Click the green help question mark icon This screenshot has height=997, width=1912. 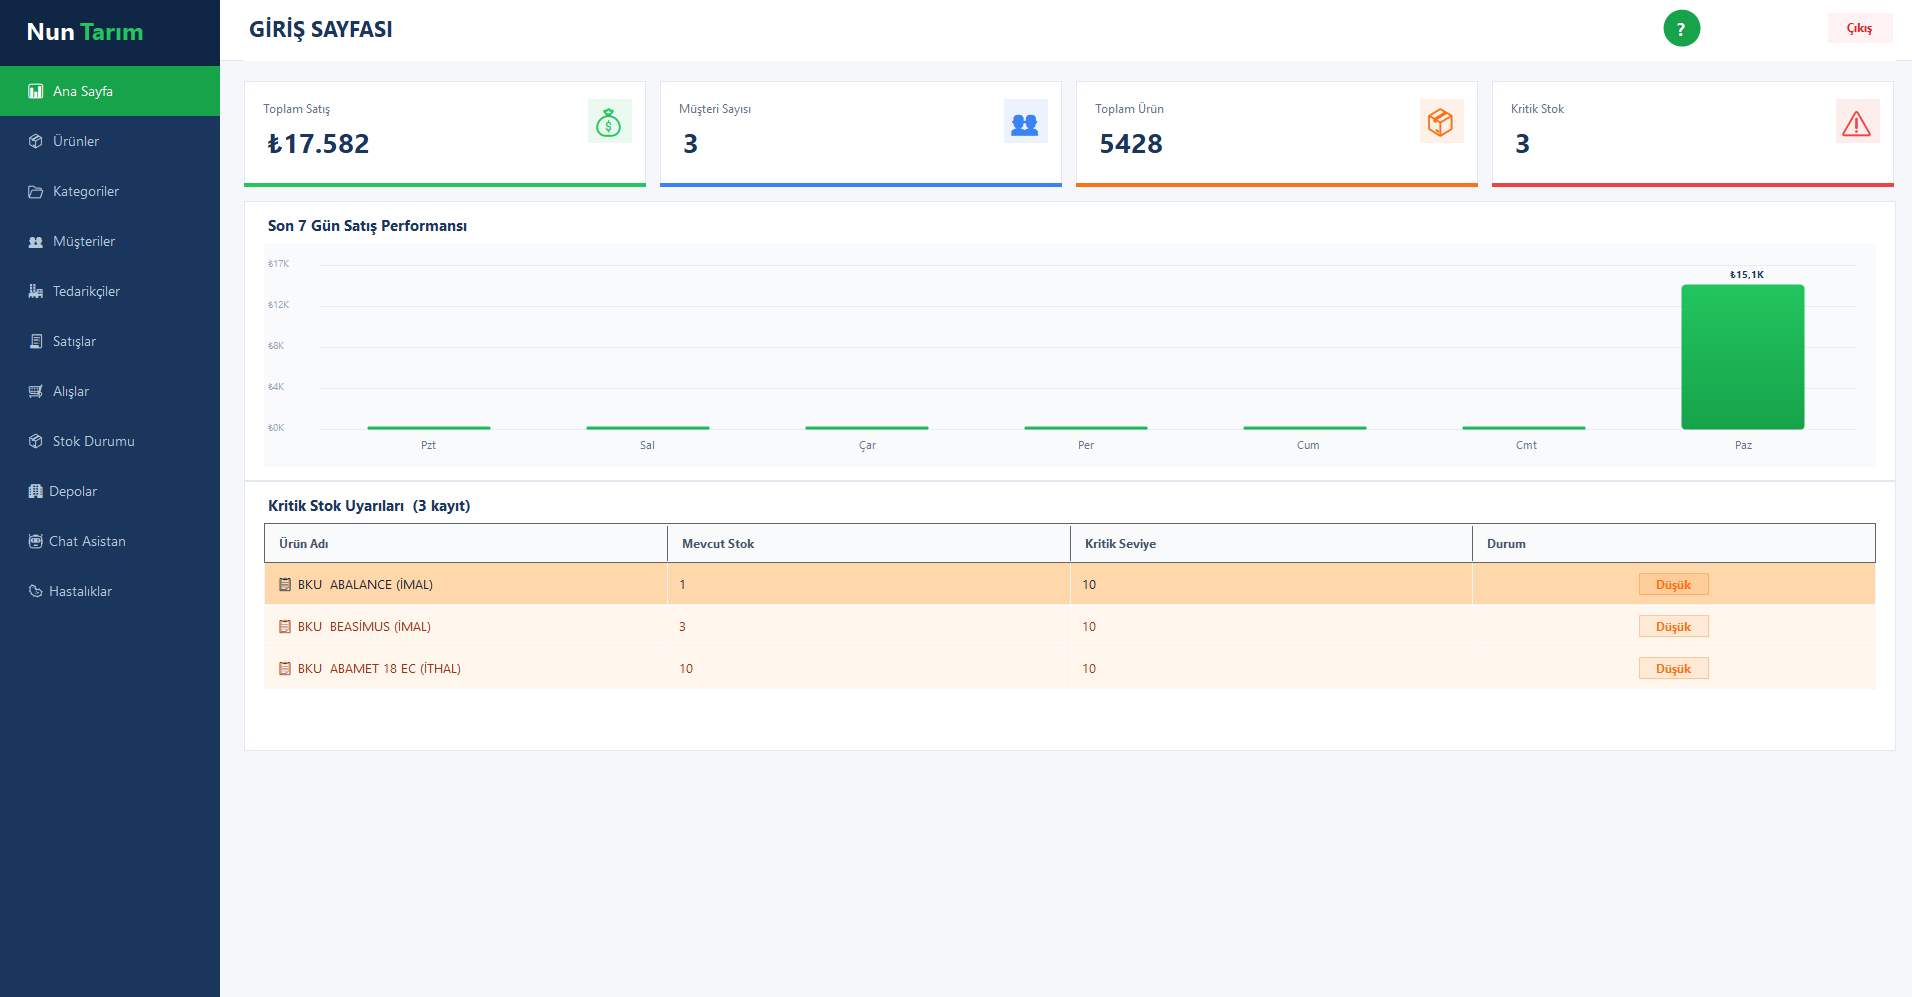pyautogui.click(x=1681, y=29)
